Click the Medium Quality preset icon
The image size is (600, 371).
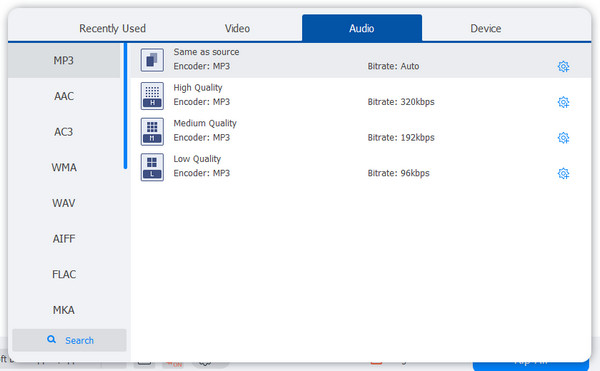pyautogui.click(x=152, y=132)
